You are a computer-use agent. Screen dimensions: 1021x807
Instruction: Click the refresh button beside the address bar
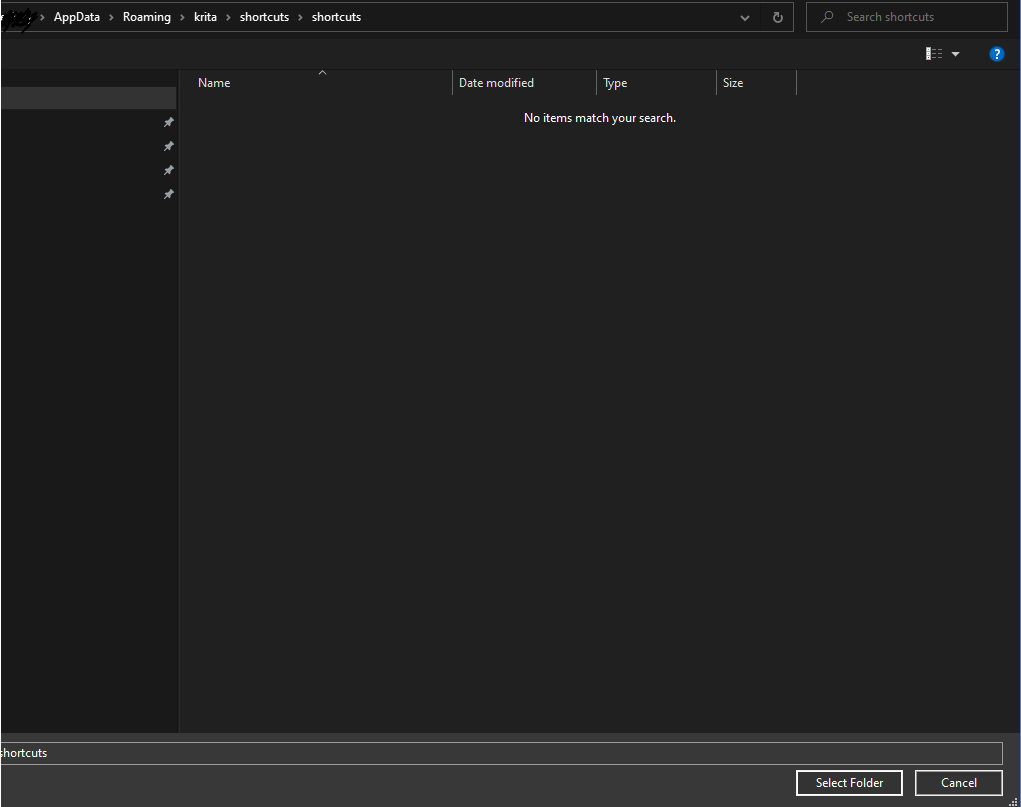pos(777,17)
